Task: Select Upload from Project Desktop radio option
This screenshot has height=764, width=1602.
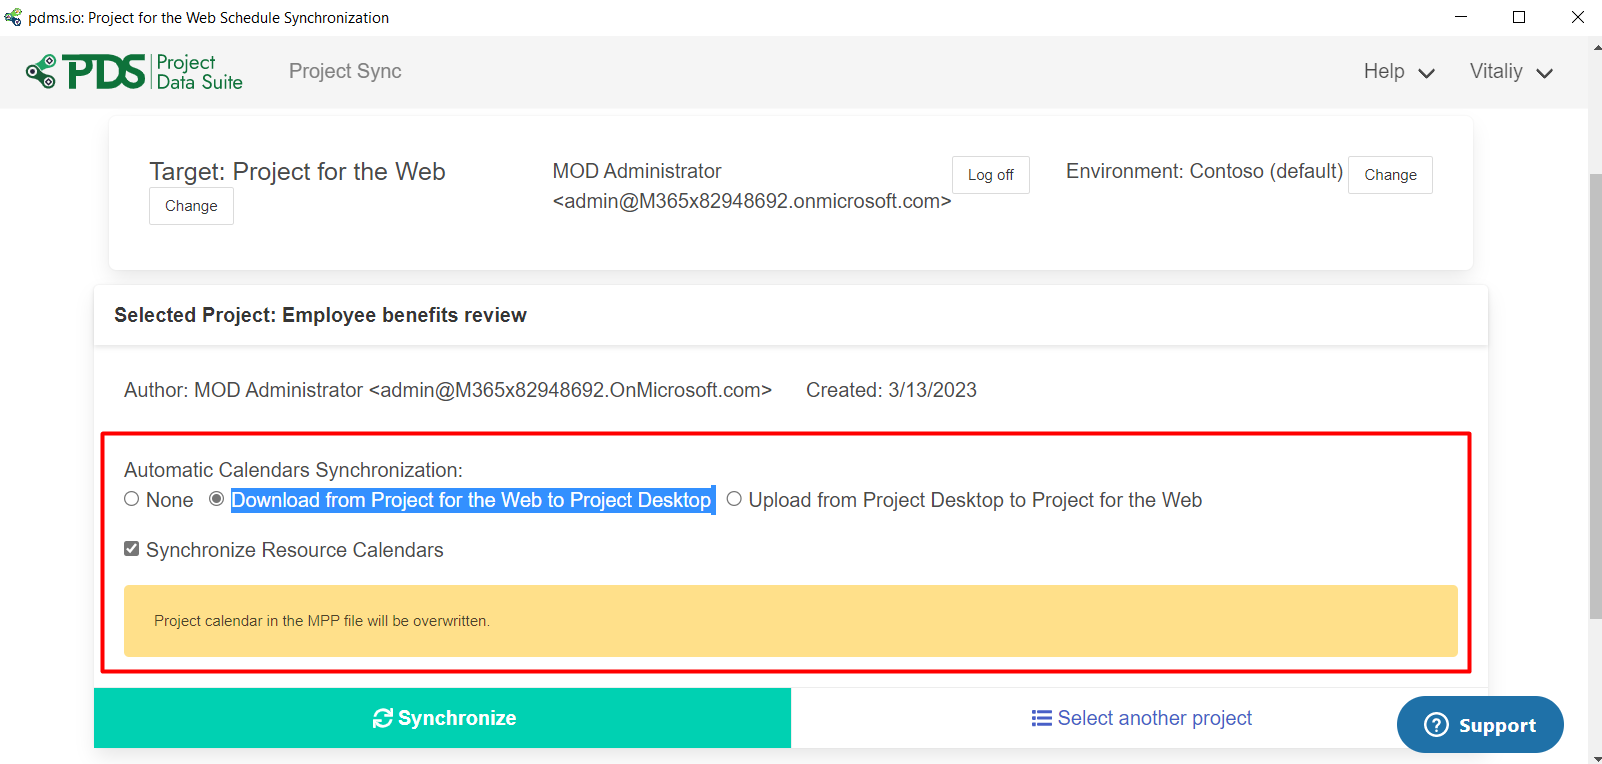Action: [x=734, y=499]
